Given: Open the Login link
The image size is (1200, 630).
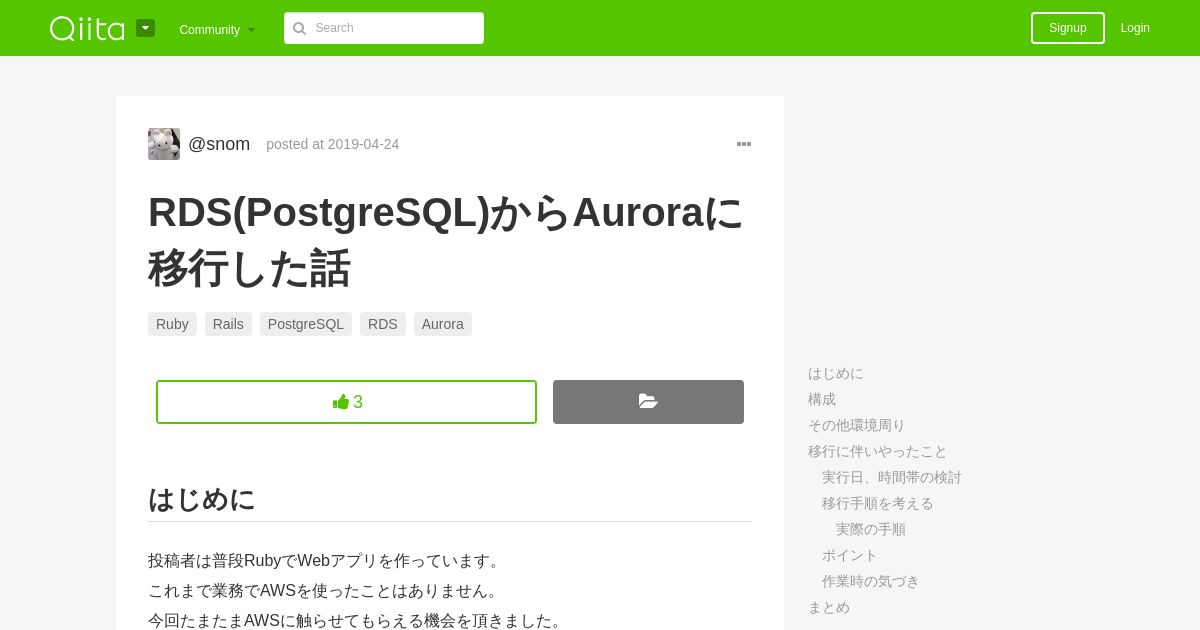Looking at the screenshot, I should point(1135,28).
